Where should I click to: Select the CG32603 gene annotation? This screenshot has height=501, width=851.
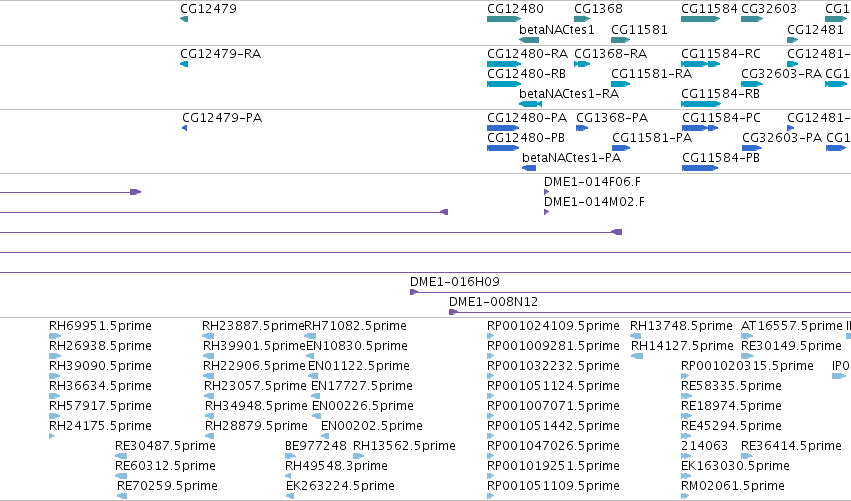pos(752,19)
